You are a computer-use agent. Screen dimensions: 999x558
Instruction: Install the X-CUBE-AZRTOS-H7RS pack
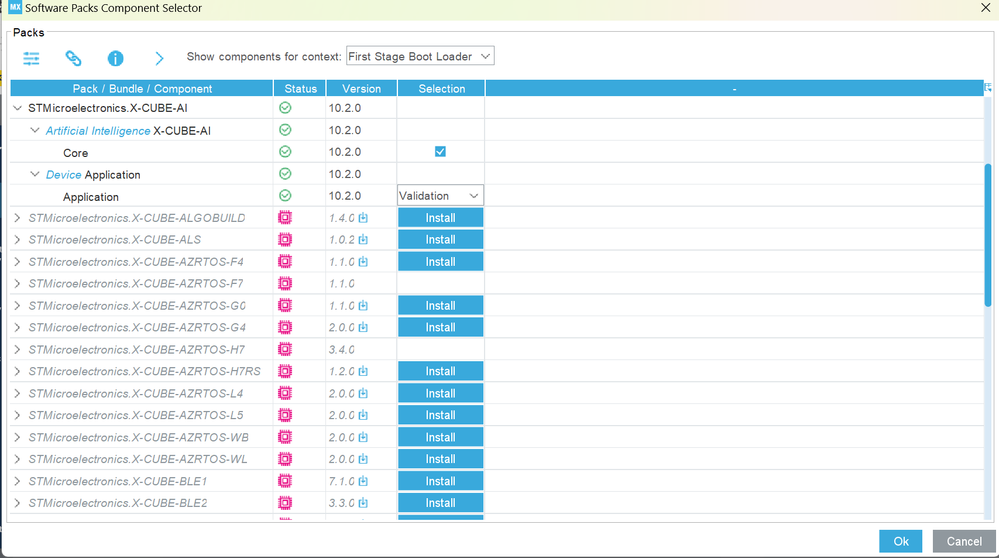[440, 371]
